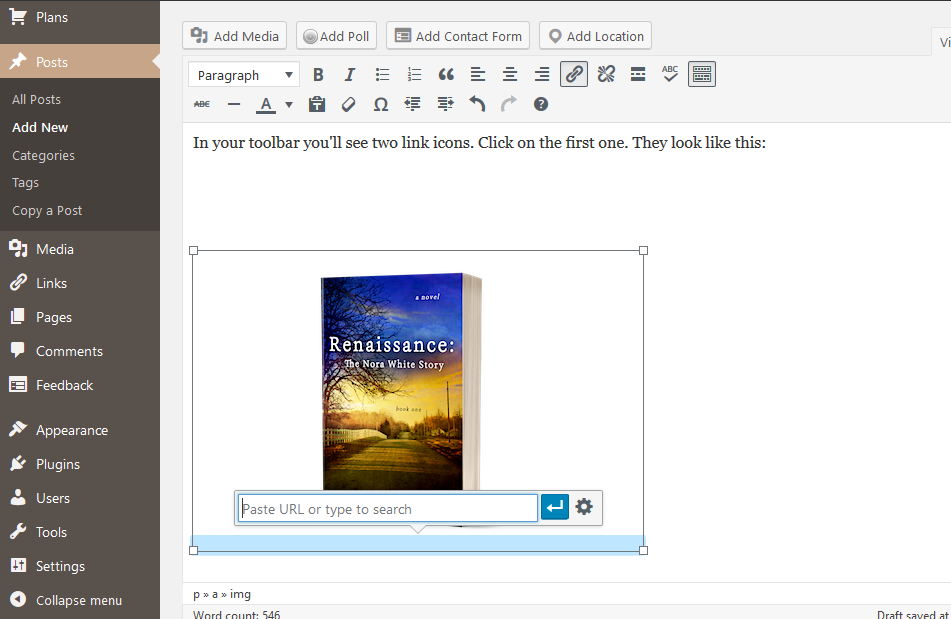The image size is (951, 619).
Task: Apply the current text color swatch
Action: [x=266, y=104]
